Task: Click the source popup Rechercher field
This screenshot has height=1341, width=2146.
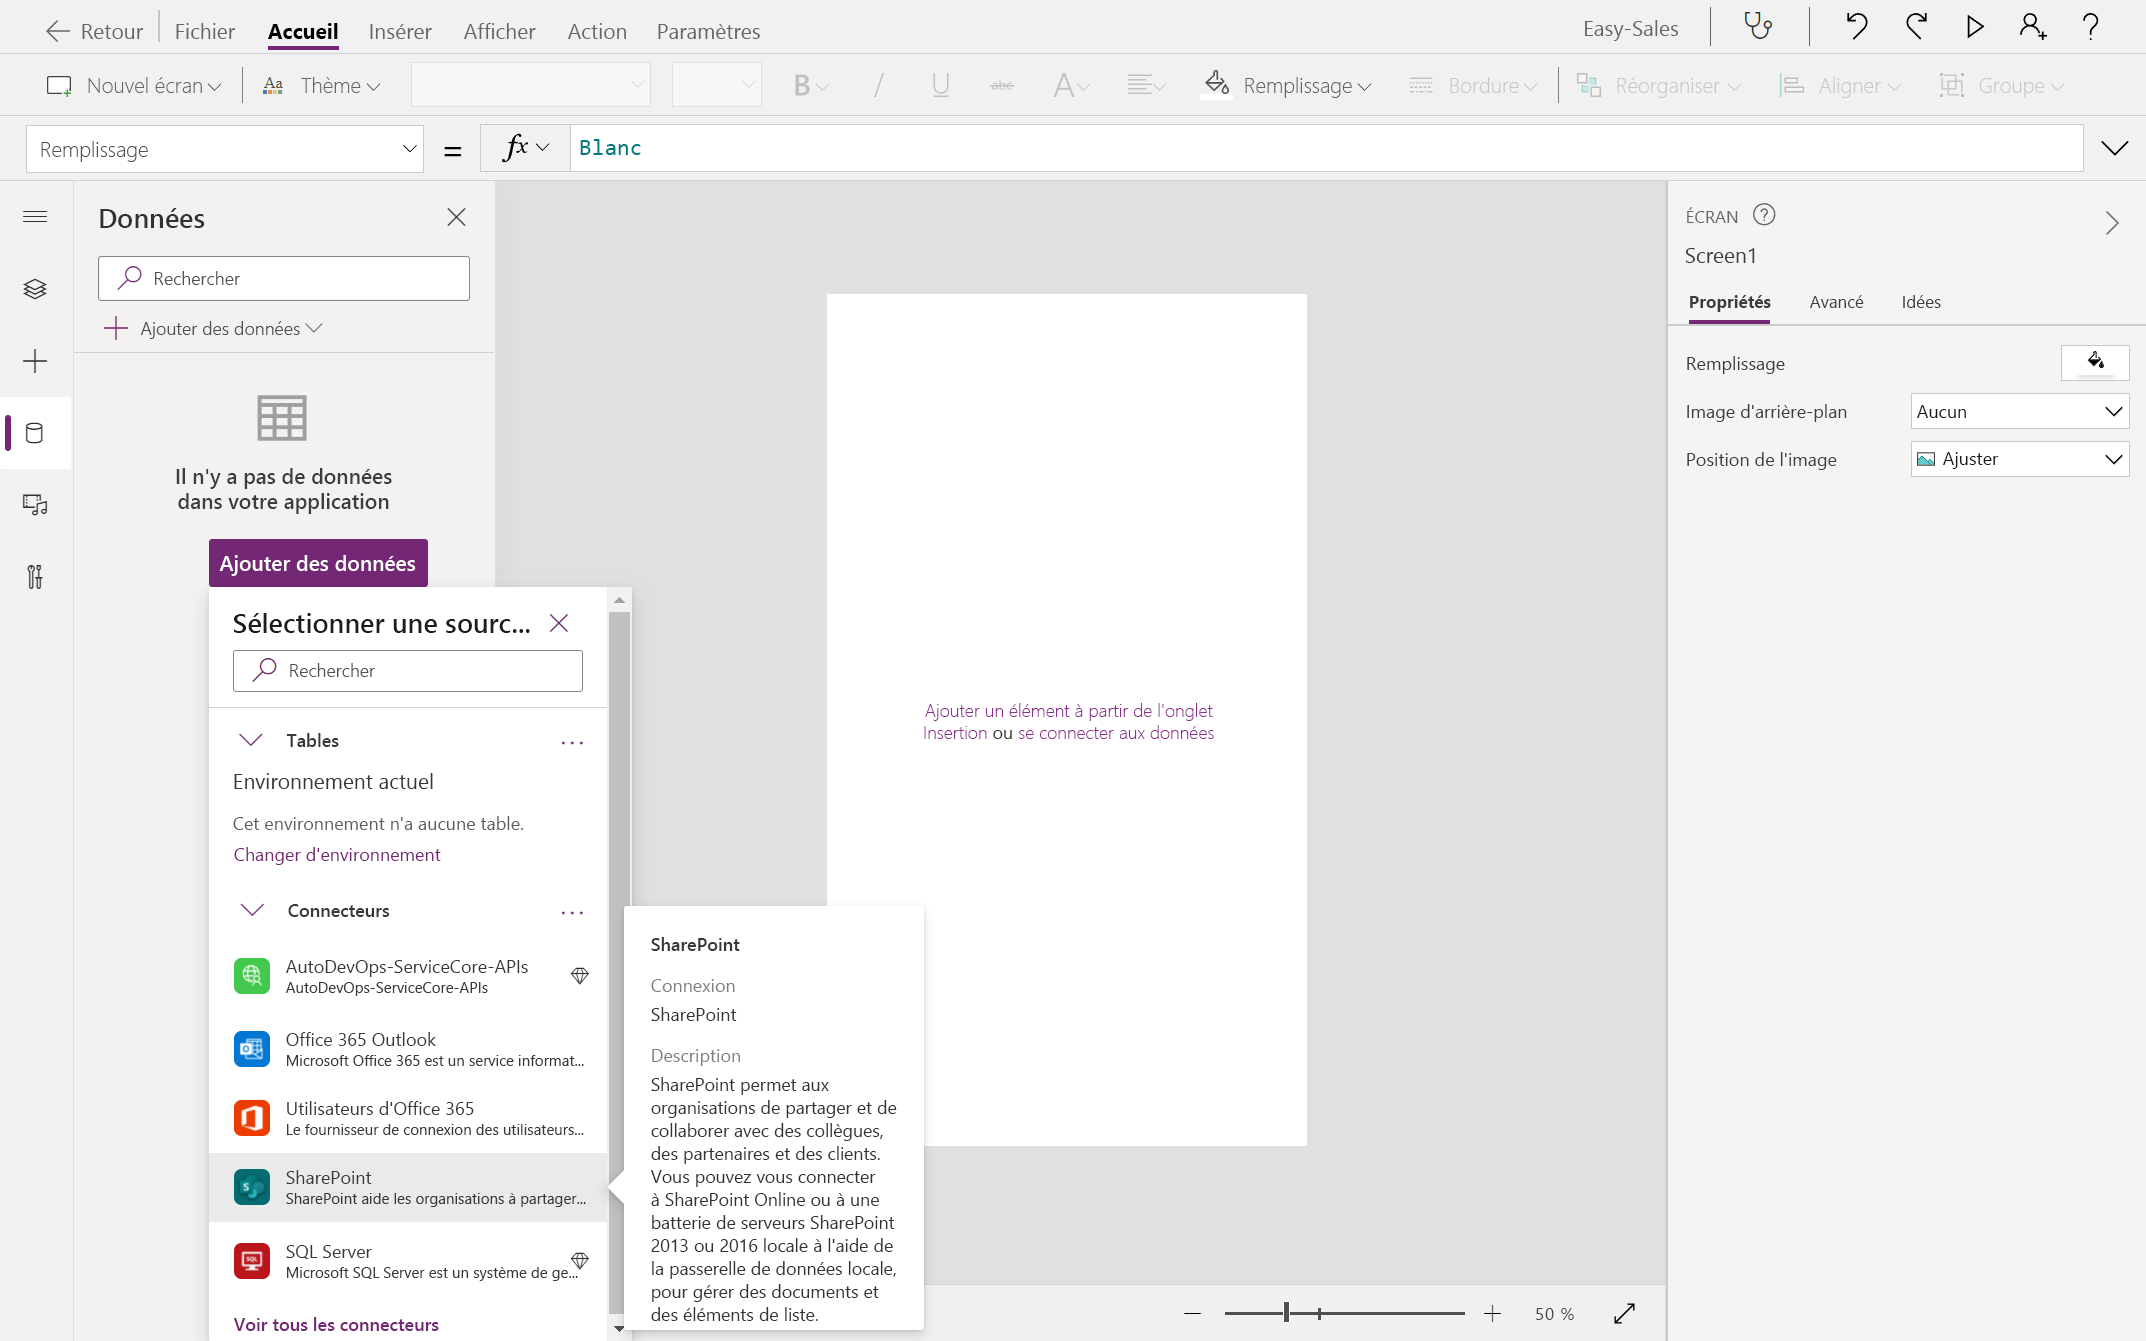Action: [x=408, y=671]
